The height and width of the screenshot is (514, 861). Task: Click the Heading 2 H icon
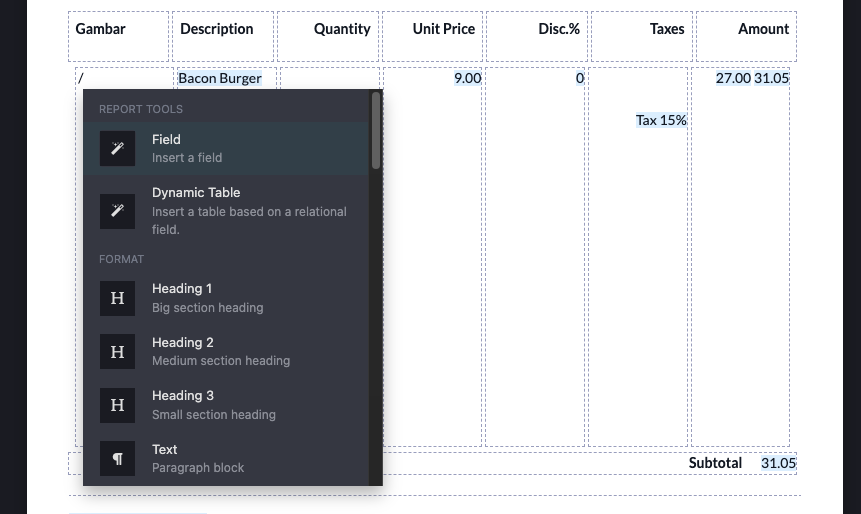(118, 351)
